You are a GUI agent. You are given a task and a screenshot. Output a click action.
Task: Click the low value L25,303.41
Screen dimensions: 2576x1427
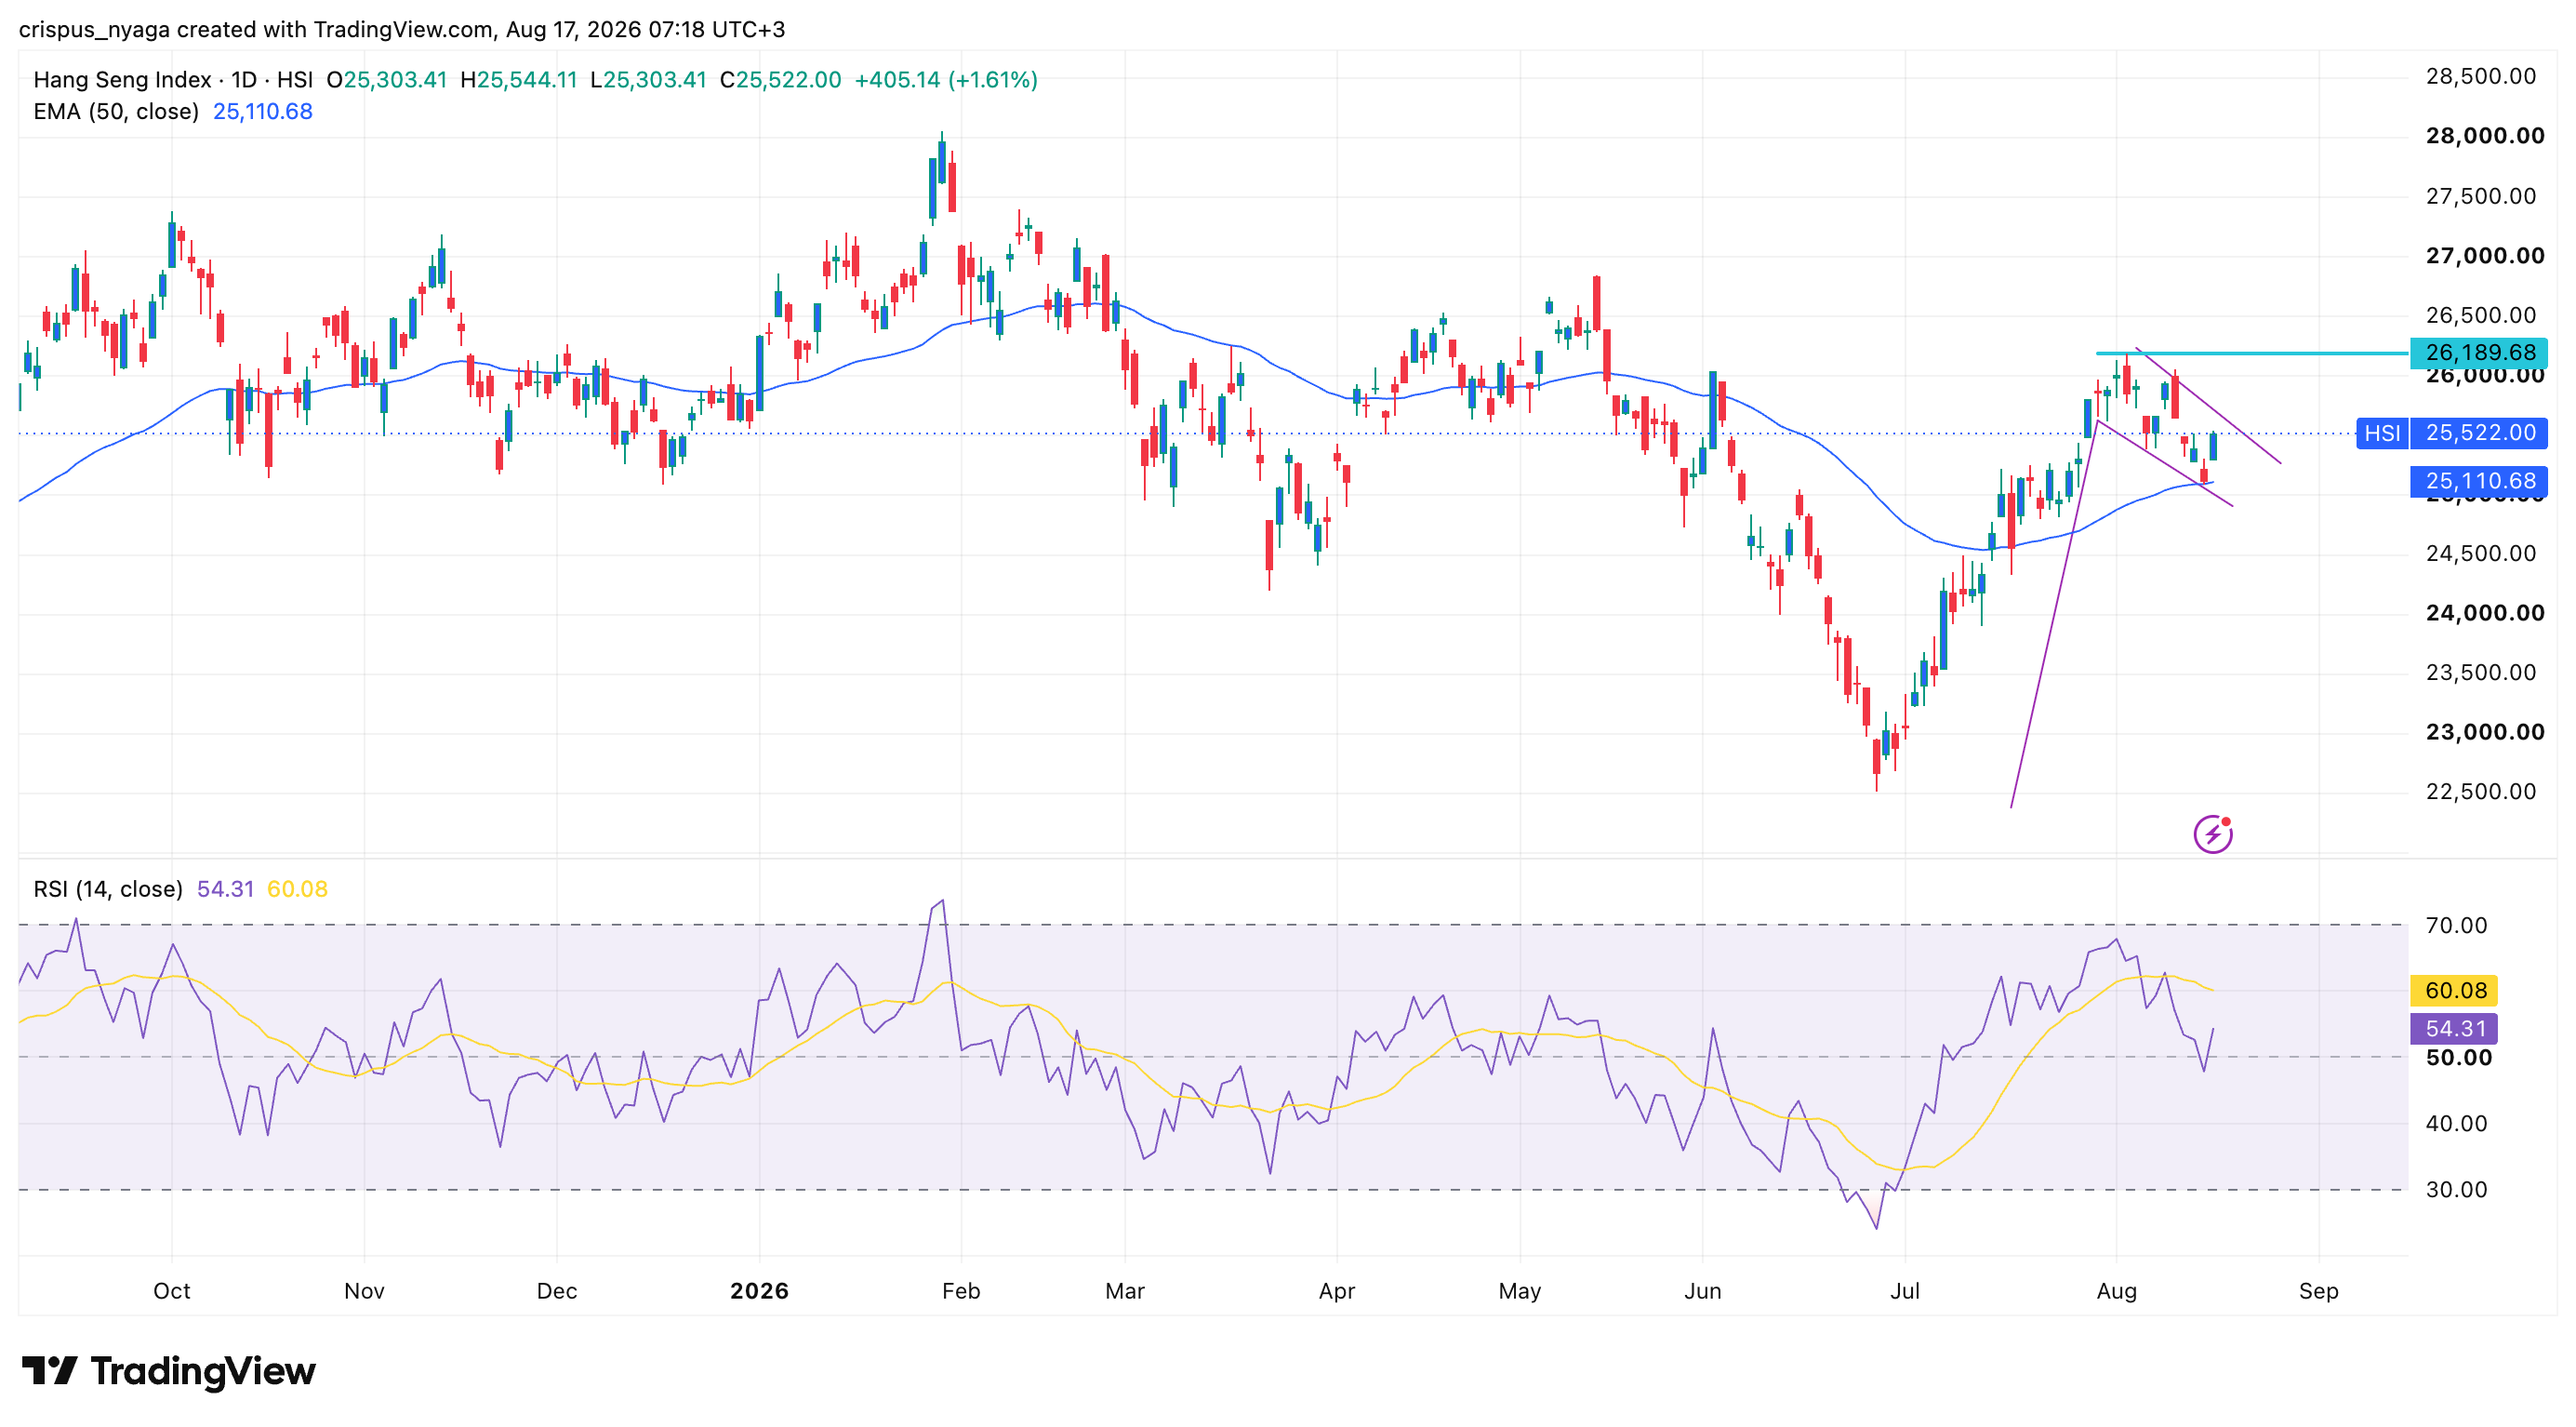pyautogui.click(x=648, y=80)
